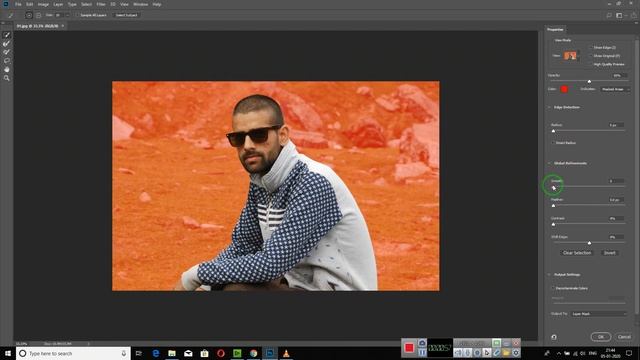The width and height of the screenshot is (640, 360).
Task: Click the red record button in recorder
Action: (x=409, y=348)
